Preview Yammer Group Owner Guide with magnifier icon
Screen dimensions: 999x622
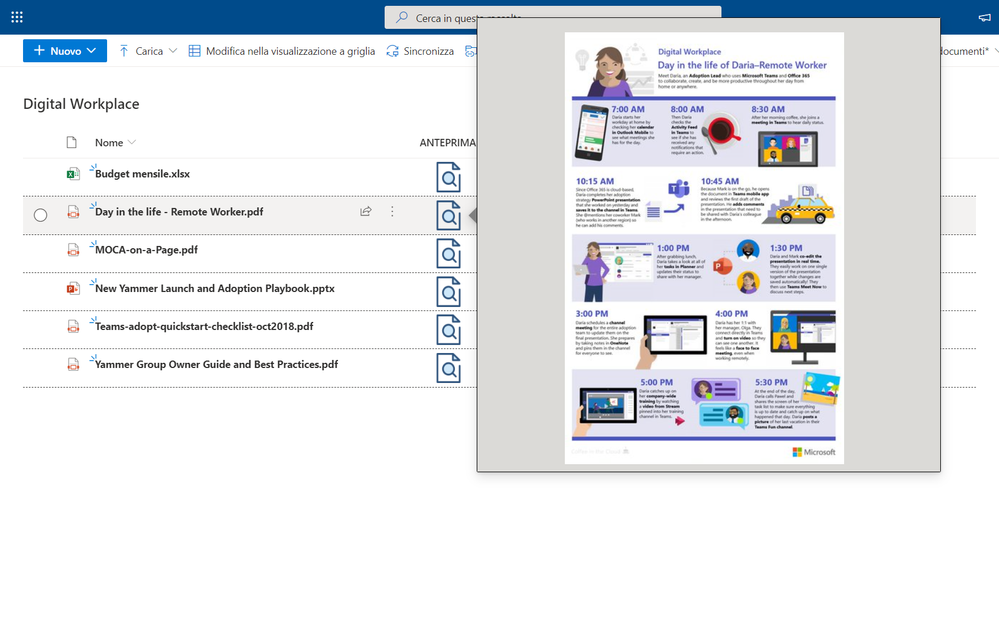click(449, 368)
